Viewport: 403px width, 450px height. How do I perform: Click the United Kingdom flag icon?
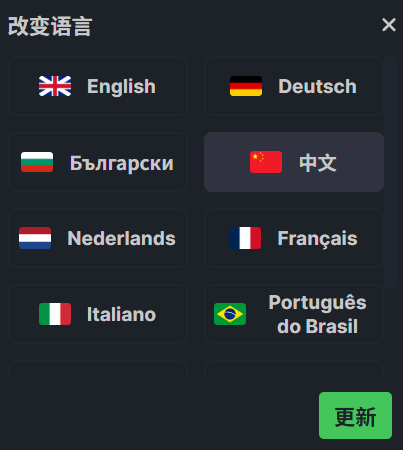[55, 86]
